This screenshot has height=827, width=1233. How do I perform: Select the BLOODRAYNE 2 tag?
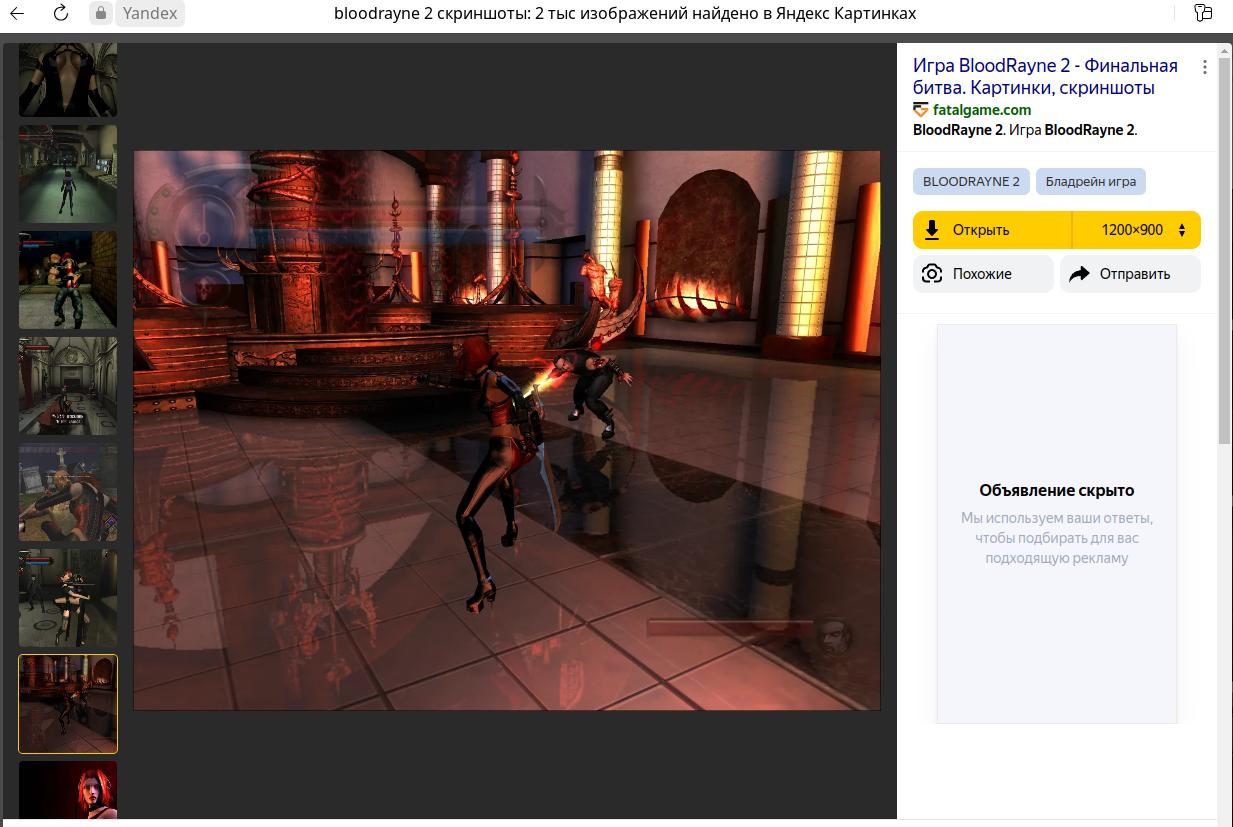coord(971,181)
